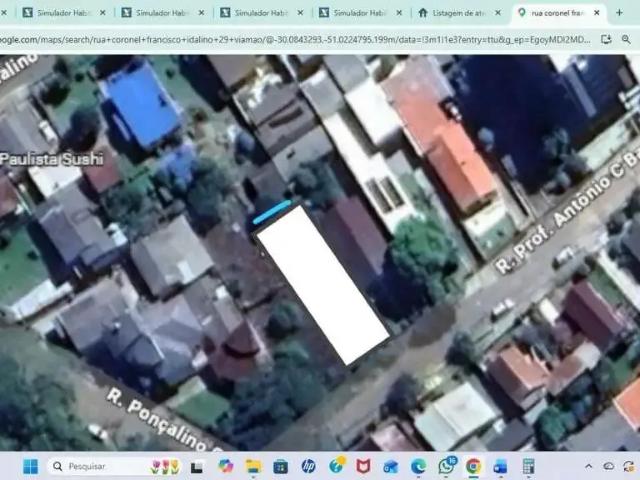This screenshot has height=480, width=640.
Task: Open File Explorer from the taskbar
Action: point(253,466)
